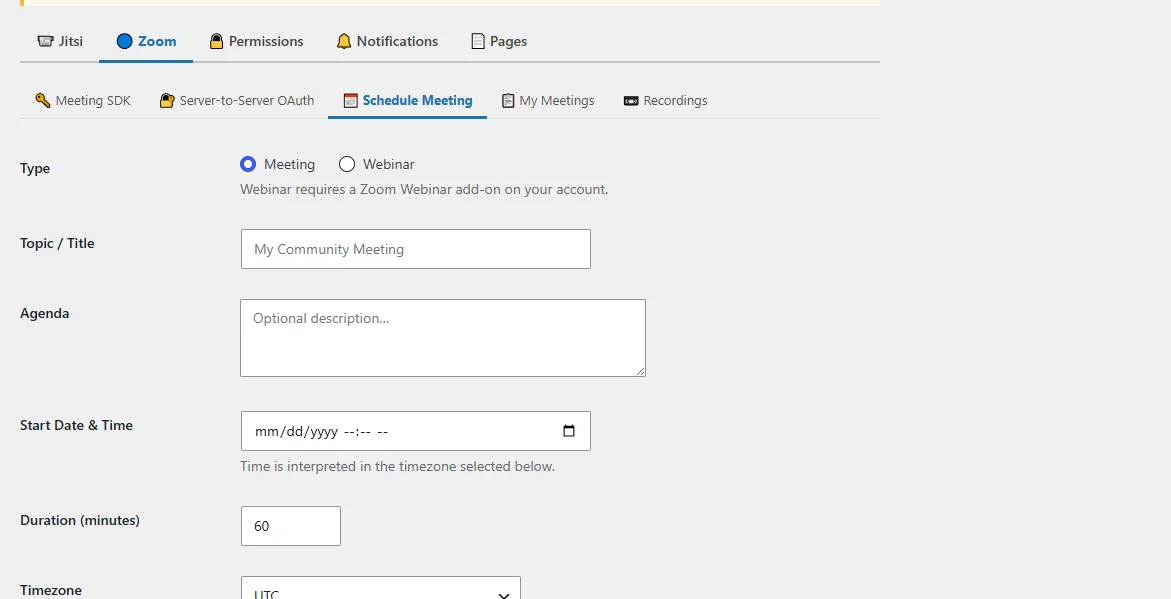The width and height of the screenshot is (1171, 599).
Task: Click the Notifications bell icon
Action: 344,41
